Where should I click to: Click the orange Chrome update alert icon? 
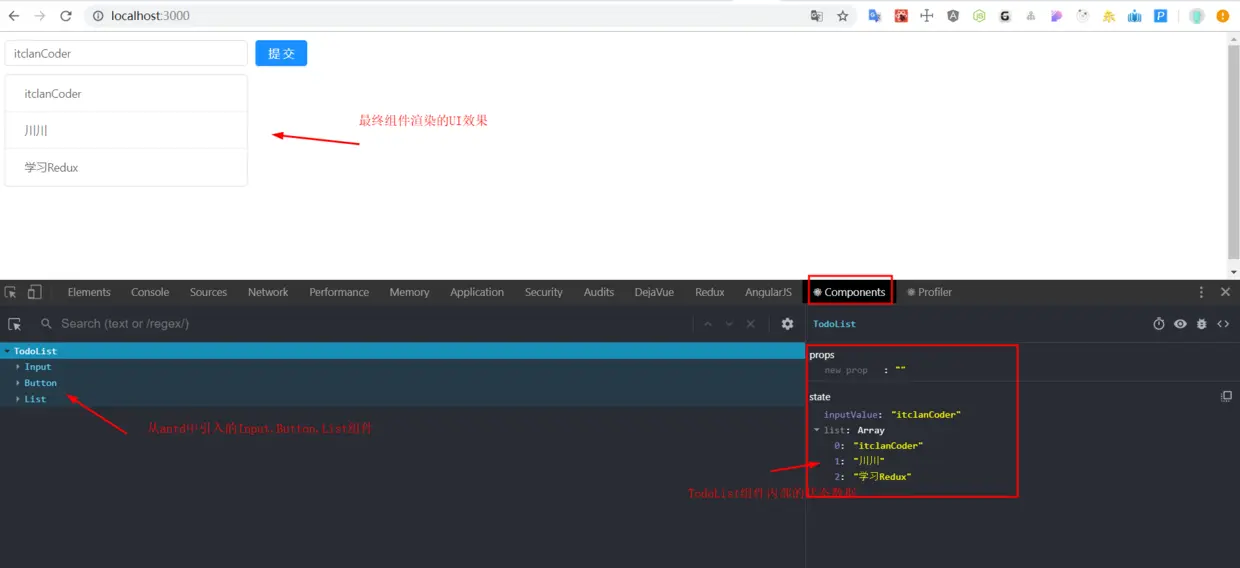(1223, 16)
